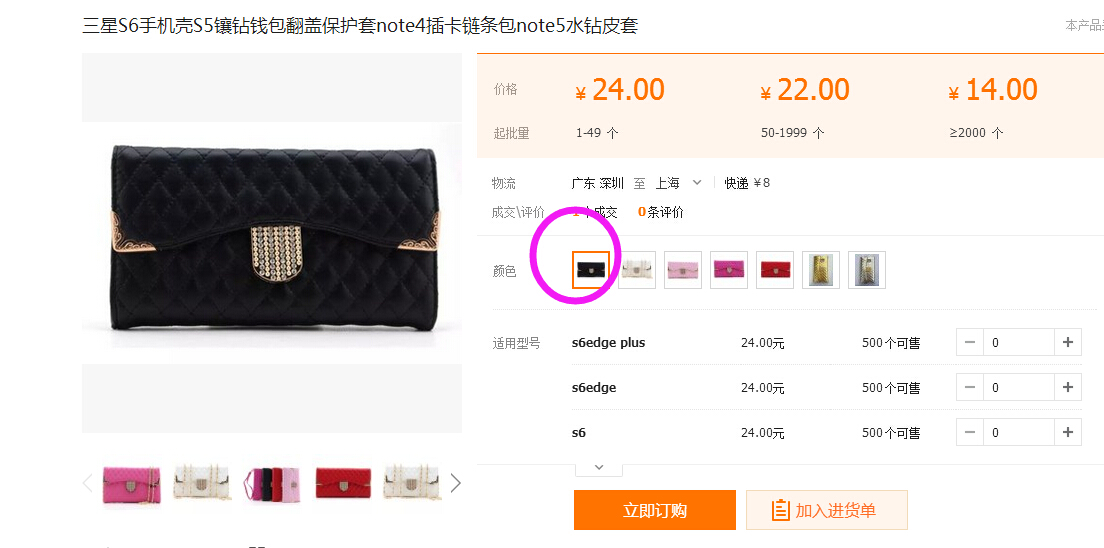Click the 立即订购 order button
The height and width of the screenshot is (548, 1104).
(655, 510)
